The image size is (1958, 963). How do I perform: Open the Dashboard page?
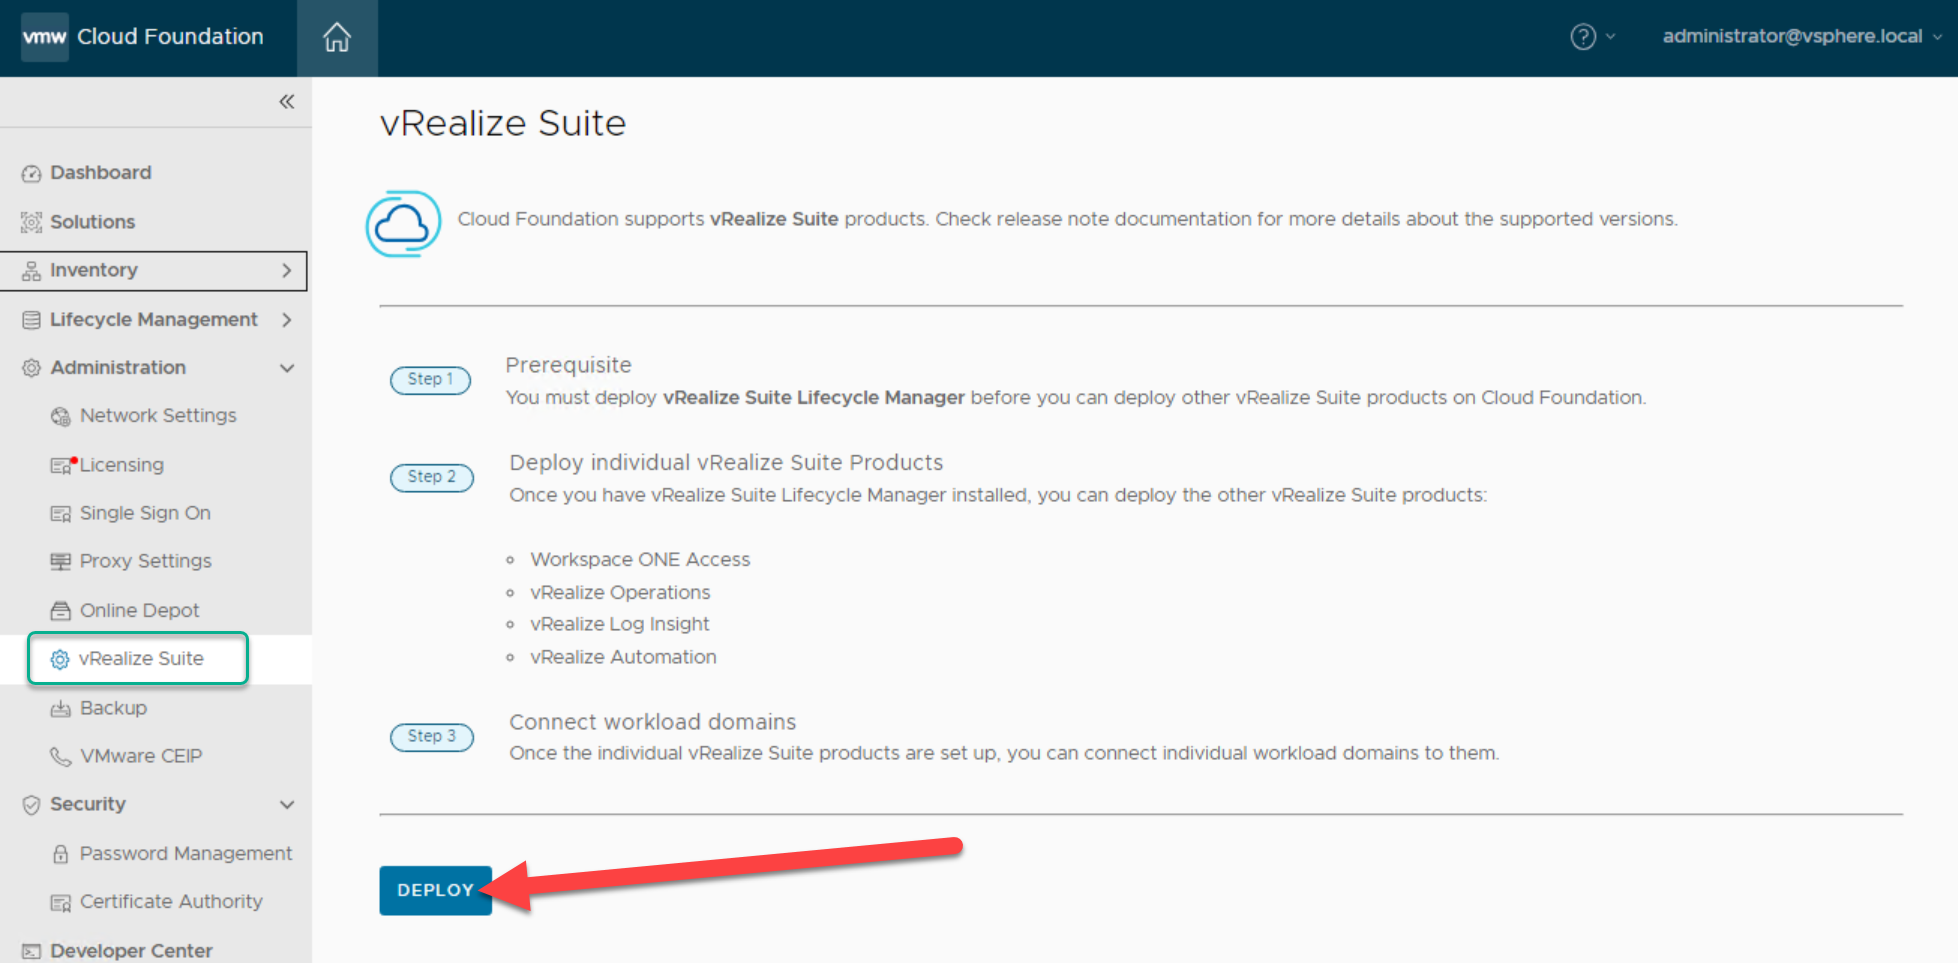pyautogui.click(x=101, y=173)
